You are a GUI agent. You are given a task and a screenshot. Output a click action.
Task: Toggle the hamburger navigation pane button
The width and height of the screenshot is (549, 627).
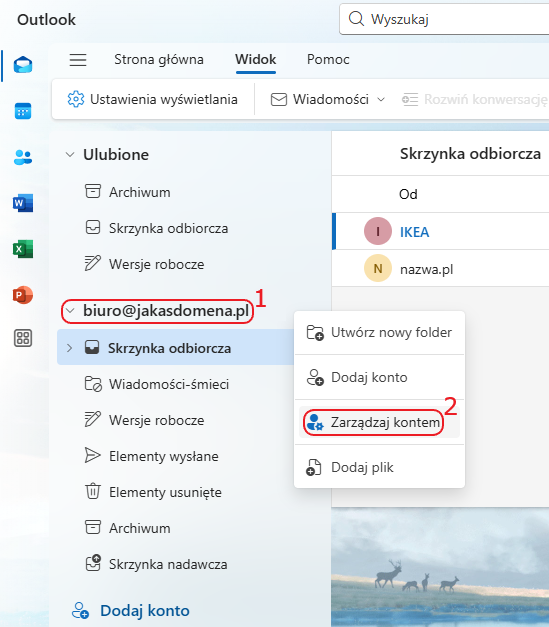[x=78, y=60]
